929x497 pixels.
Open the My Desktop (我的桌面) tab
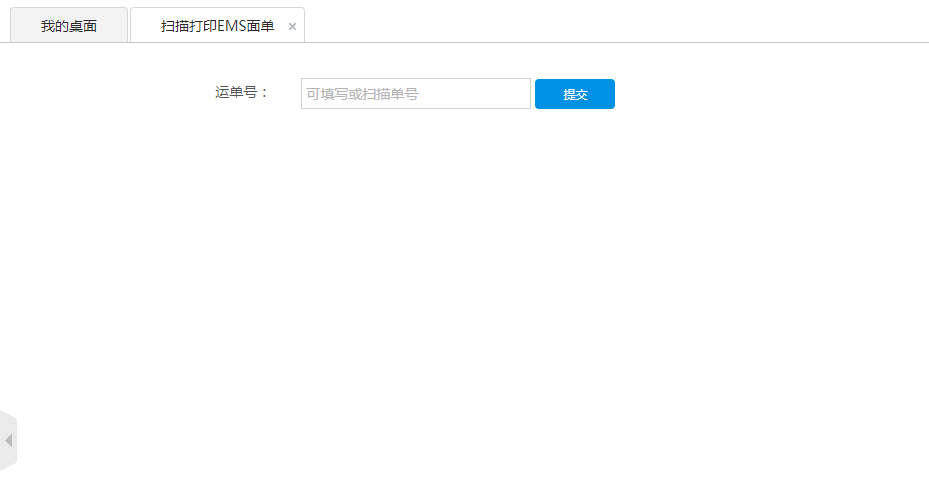coord(69,26)
